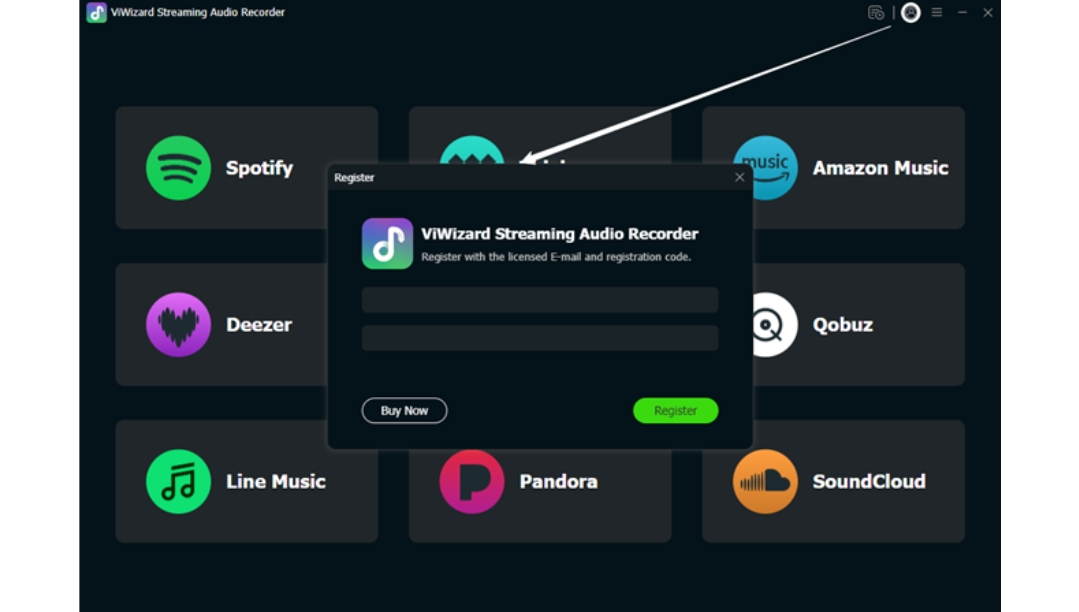Click the account profile icon in title bar

click(x=910, y=13)
